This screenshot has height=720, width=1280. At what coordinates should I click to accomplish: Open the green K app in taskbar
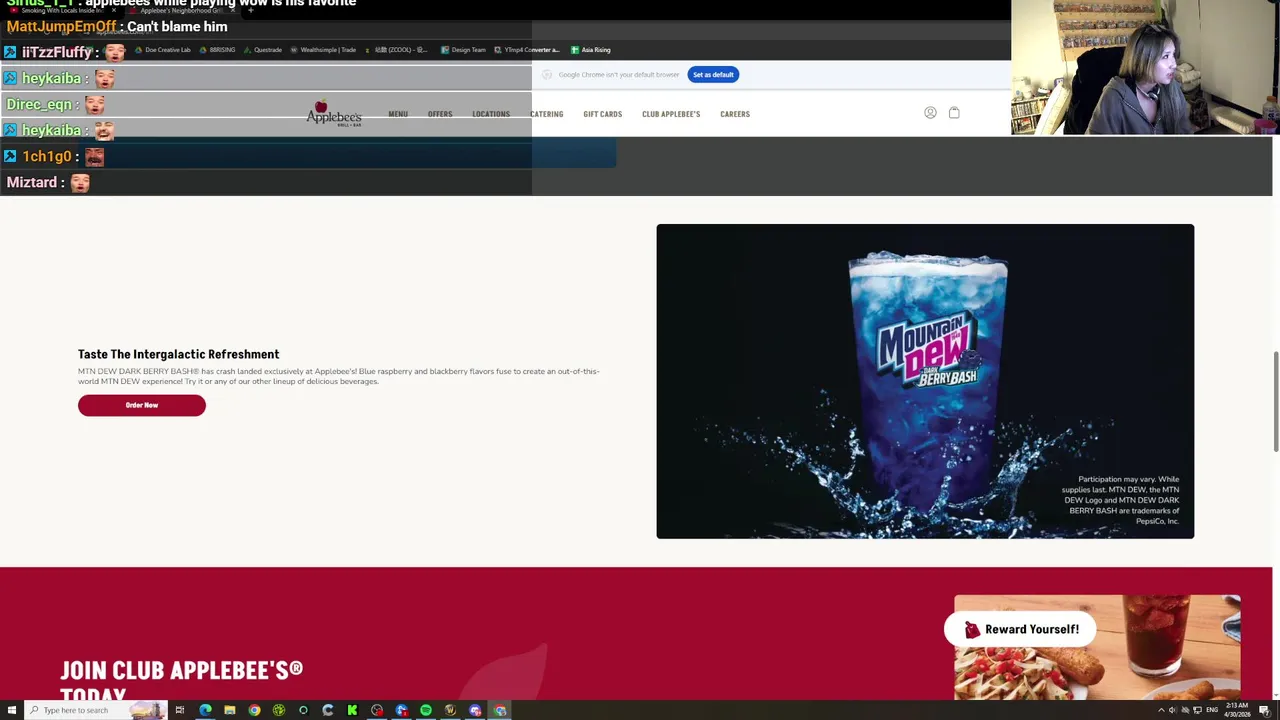[352, 710]
